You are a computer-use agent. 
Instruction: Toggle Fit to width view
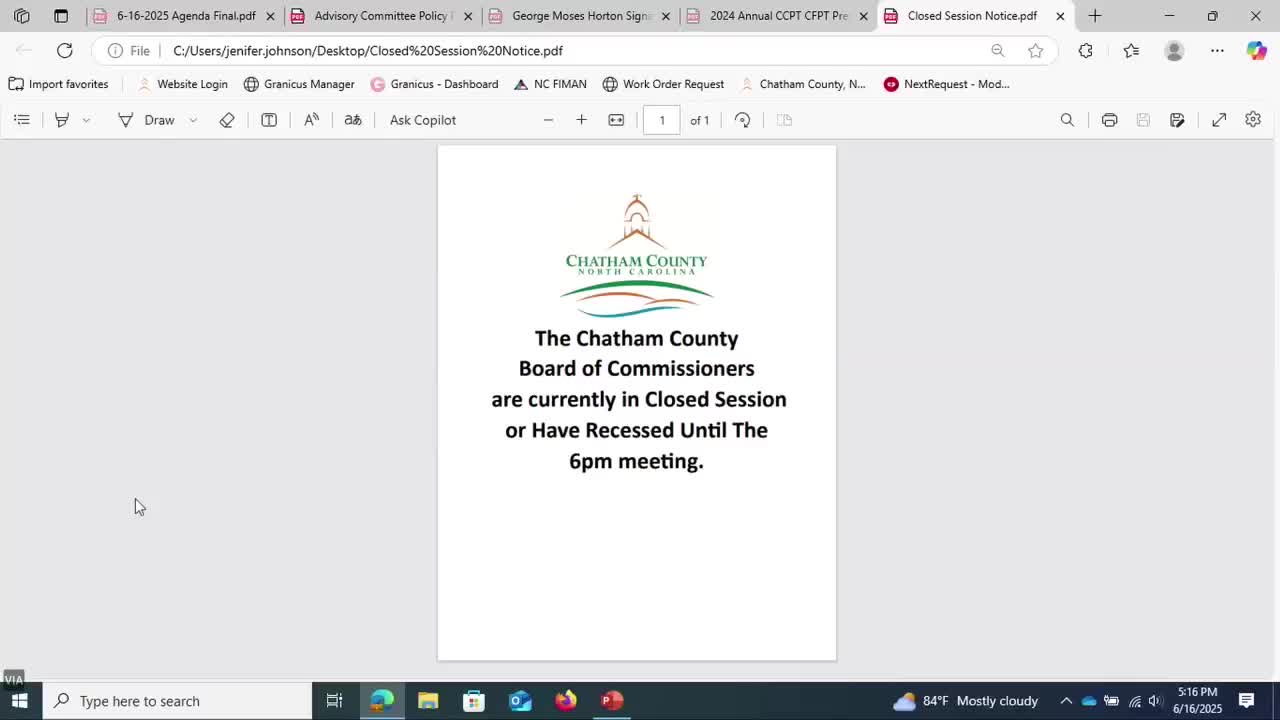click(x=616, y=120)
